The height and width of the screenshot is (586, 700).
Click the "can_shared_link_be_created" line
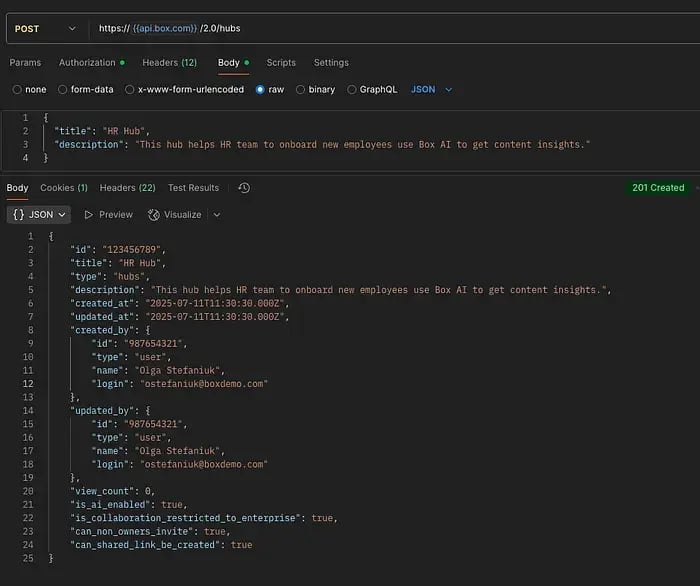[161, 545]
